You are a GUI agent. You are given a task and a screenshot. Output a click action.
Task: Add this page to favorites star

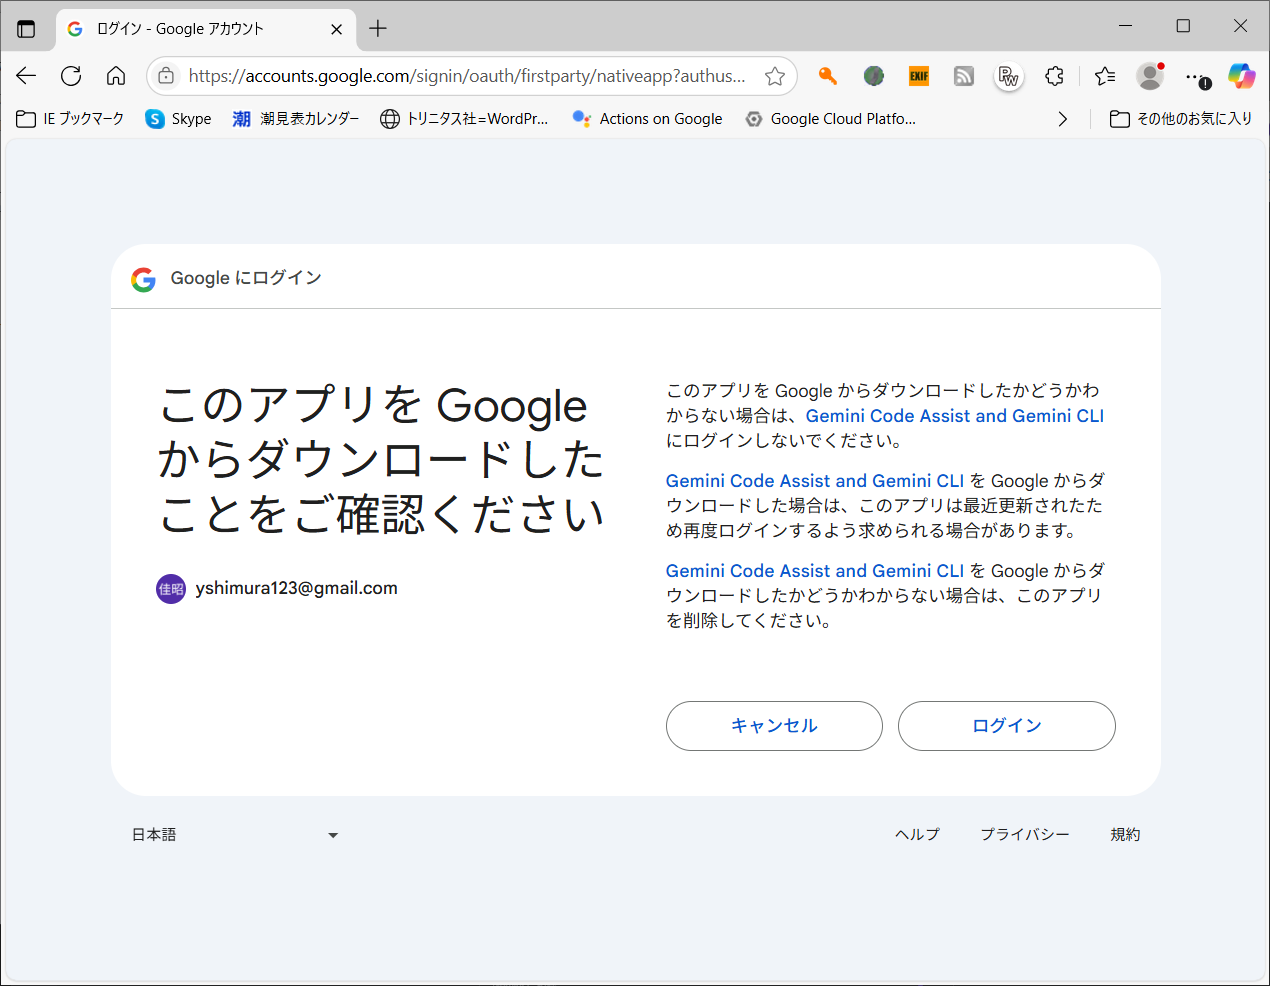[775, 76]
